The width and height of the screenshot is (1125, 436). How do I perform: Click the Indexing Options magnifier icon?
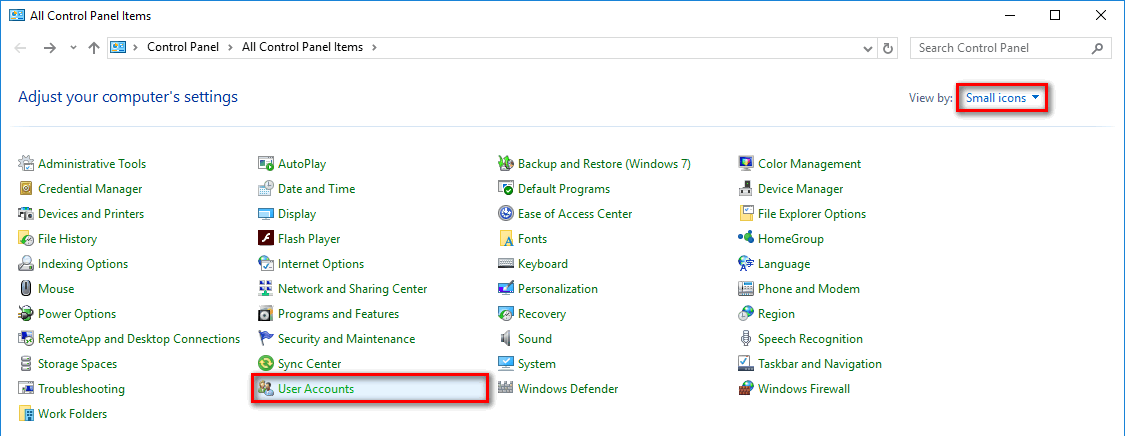click(26, 264)
